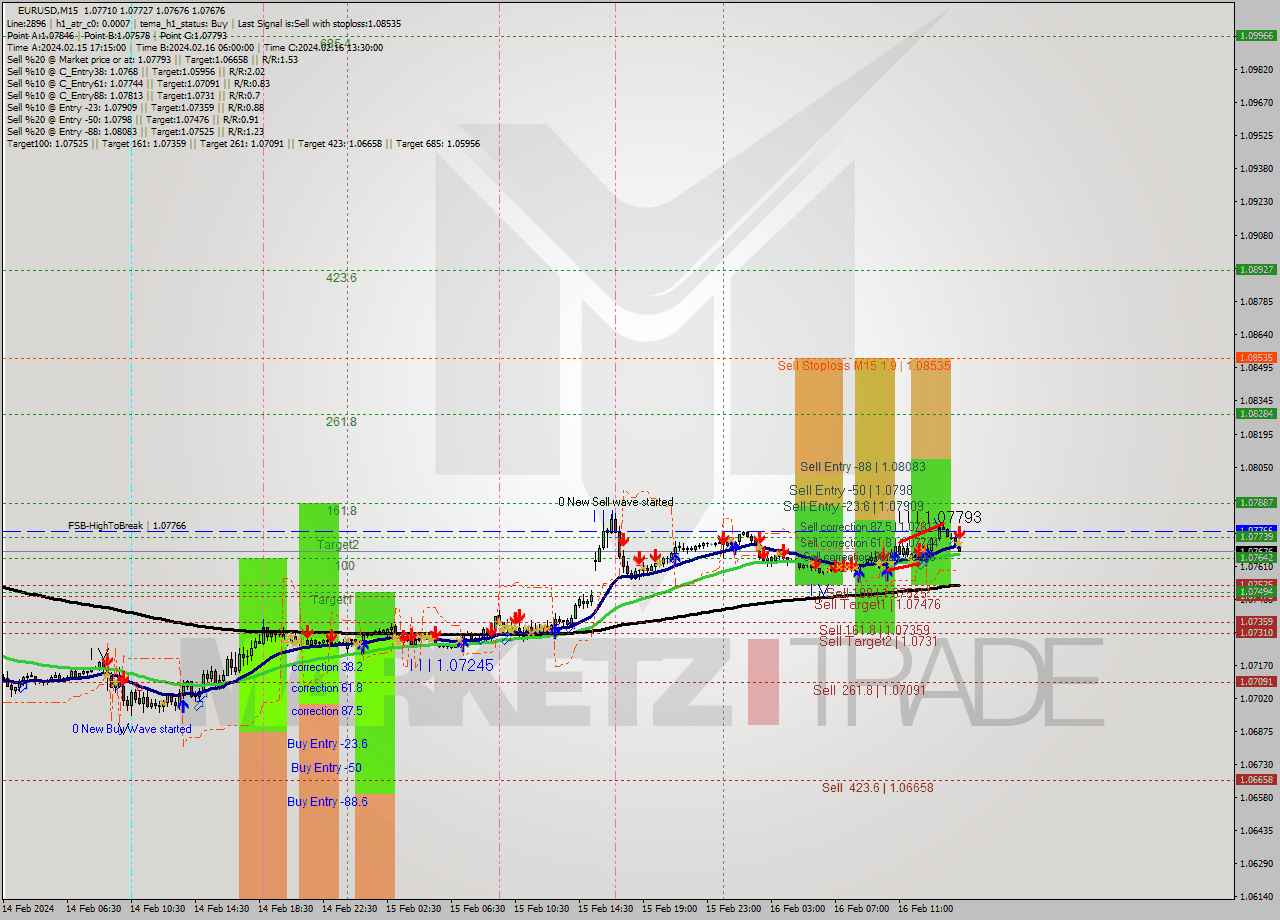Click 'Sell 261.8 | 1.07091' label
The width and height of the screenshot is (1280, 920).
(869, 690)
